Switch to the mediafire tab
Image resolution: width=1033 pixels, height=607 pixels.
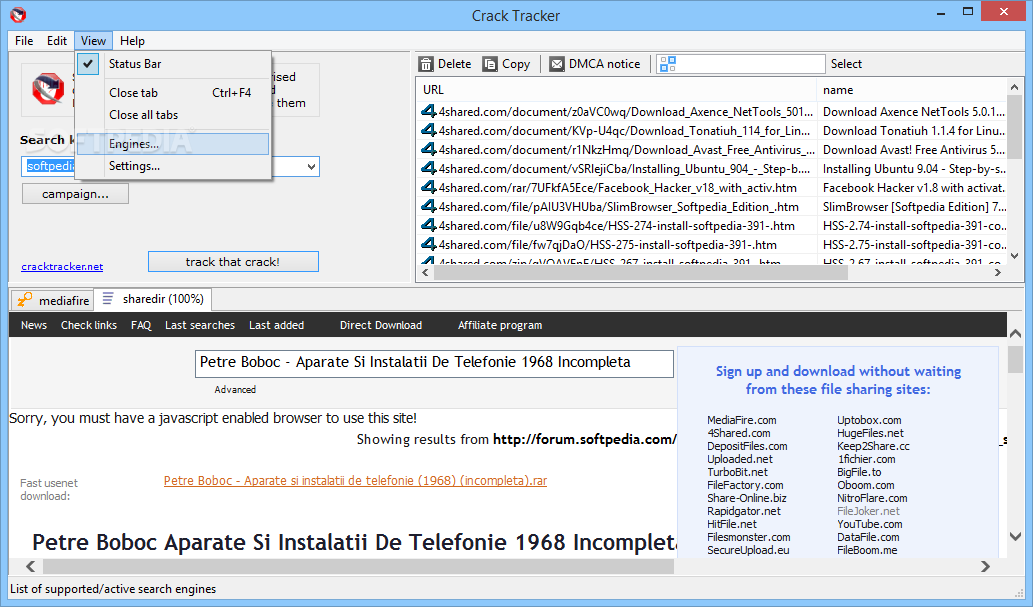[53, 300]
